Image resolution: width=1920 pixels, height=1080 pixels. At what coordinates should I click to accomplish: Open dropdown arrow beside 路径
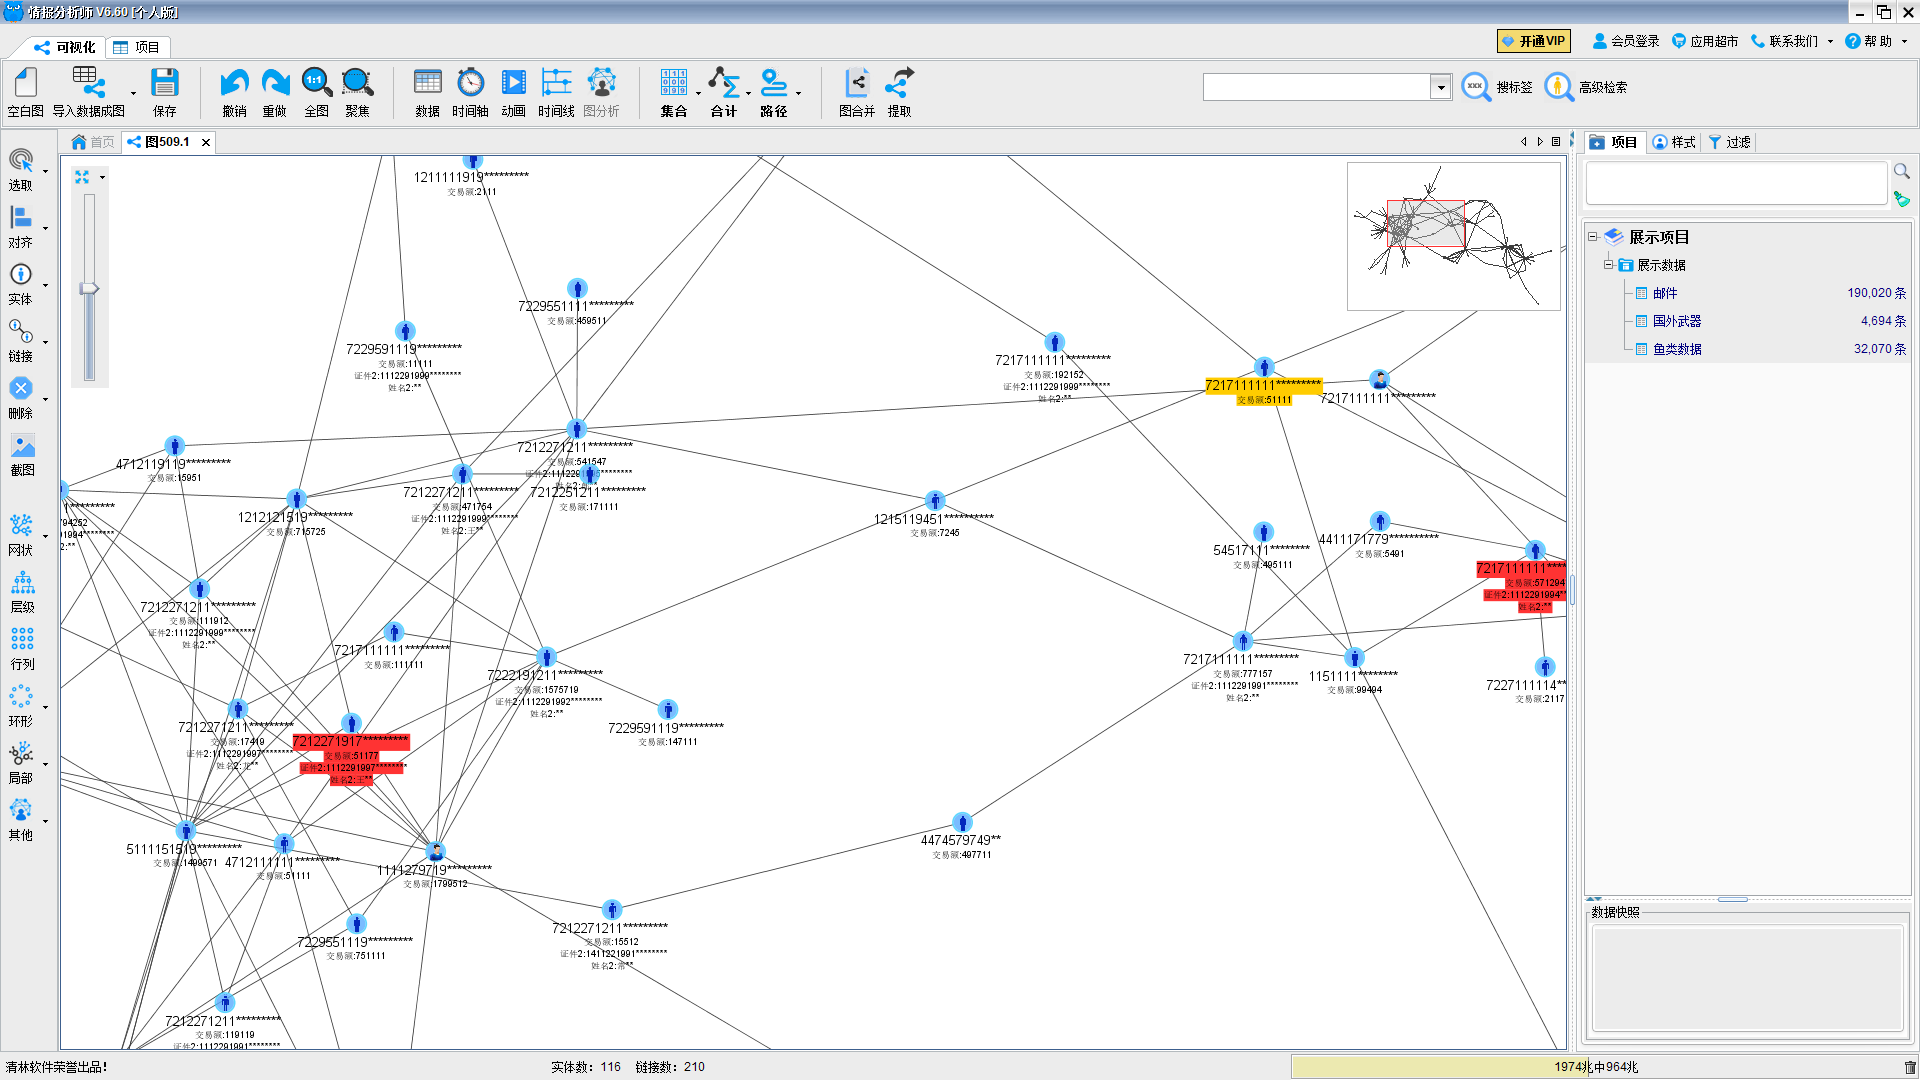click(798, 94)
